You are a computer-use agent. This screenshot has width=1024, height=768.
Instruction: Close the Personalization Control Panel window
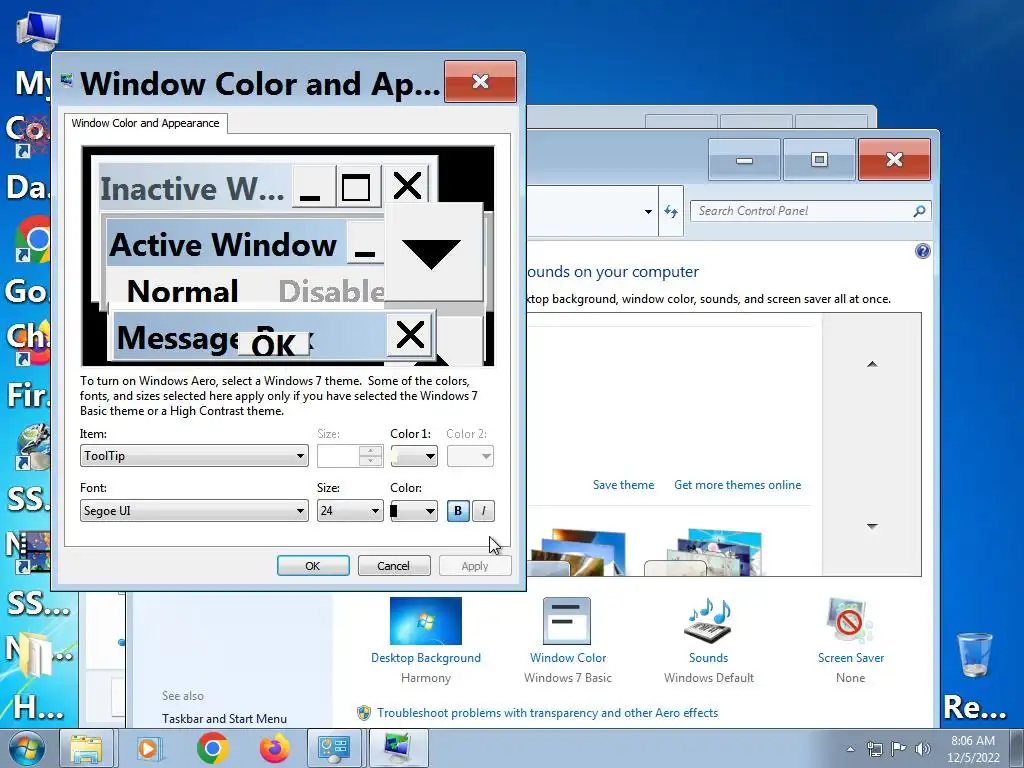[x=894, y=159]
